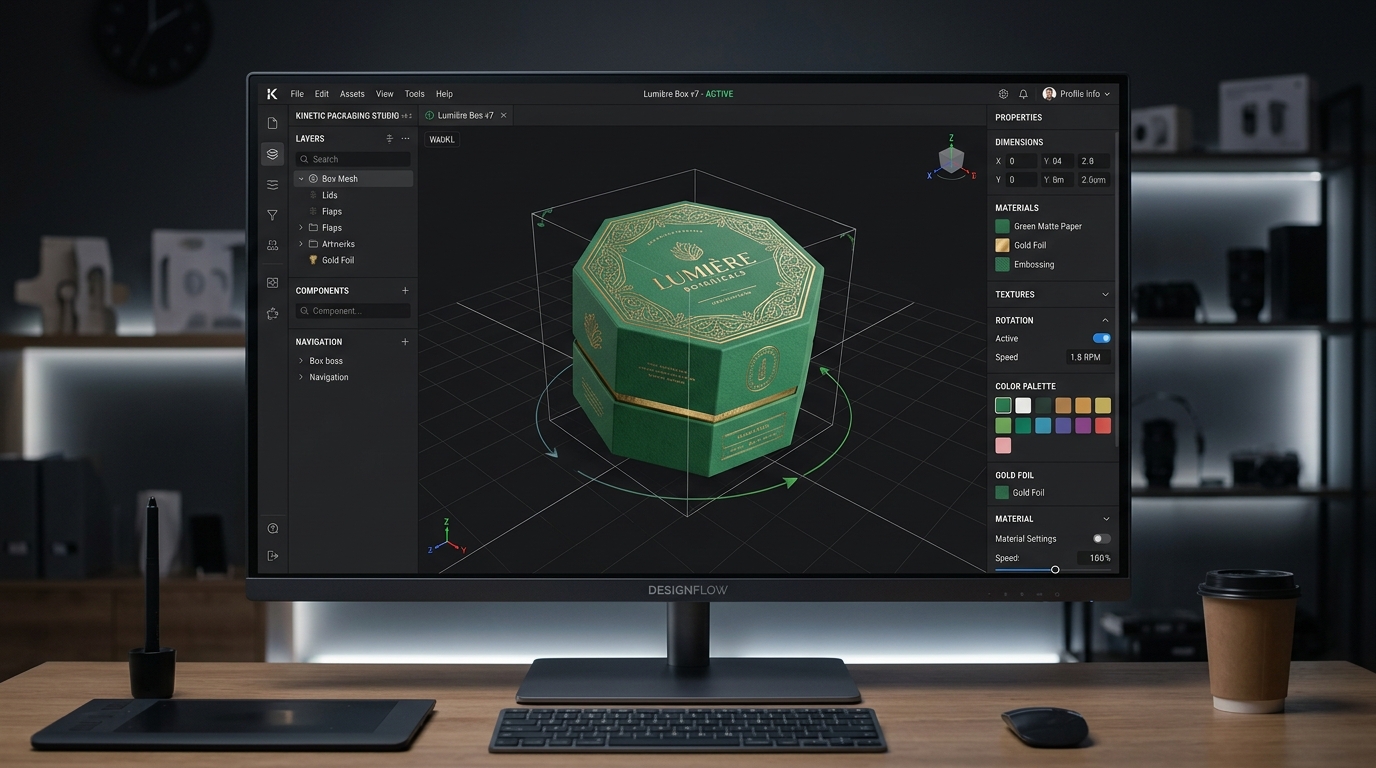1376x768 pixels.
Task: Open the help question mark icon
Action: [x=272, y=528]
